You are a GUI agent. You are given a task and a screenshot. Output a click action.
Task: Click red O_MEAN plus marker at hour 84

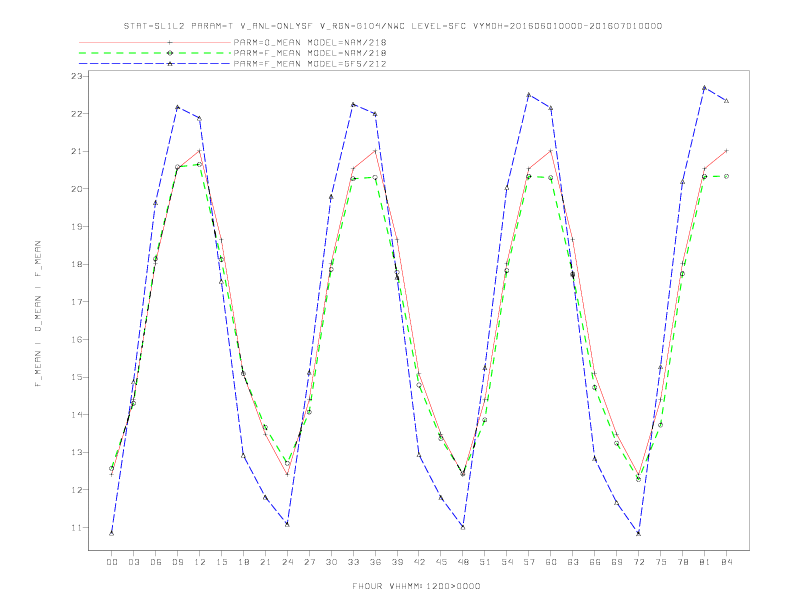point(726,151)
